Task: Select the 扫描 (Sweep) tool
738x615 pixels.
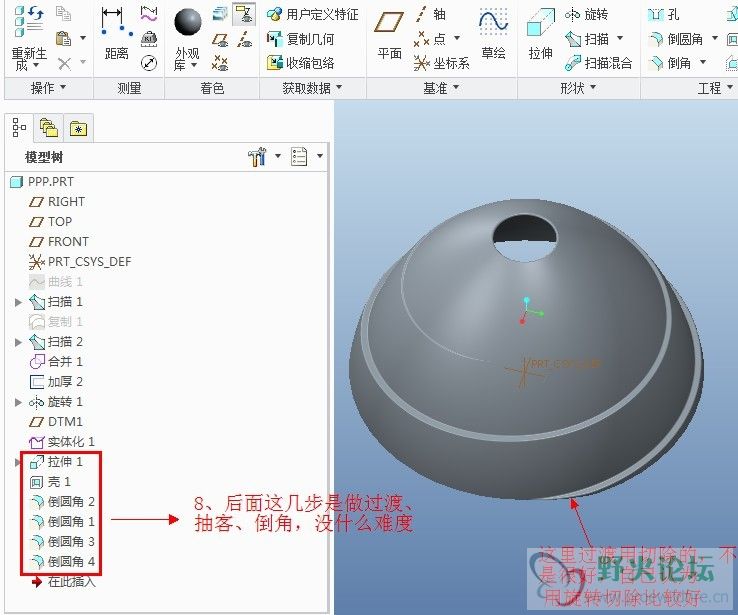Action: pos(587,39)
